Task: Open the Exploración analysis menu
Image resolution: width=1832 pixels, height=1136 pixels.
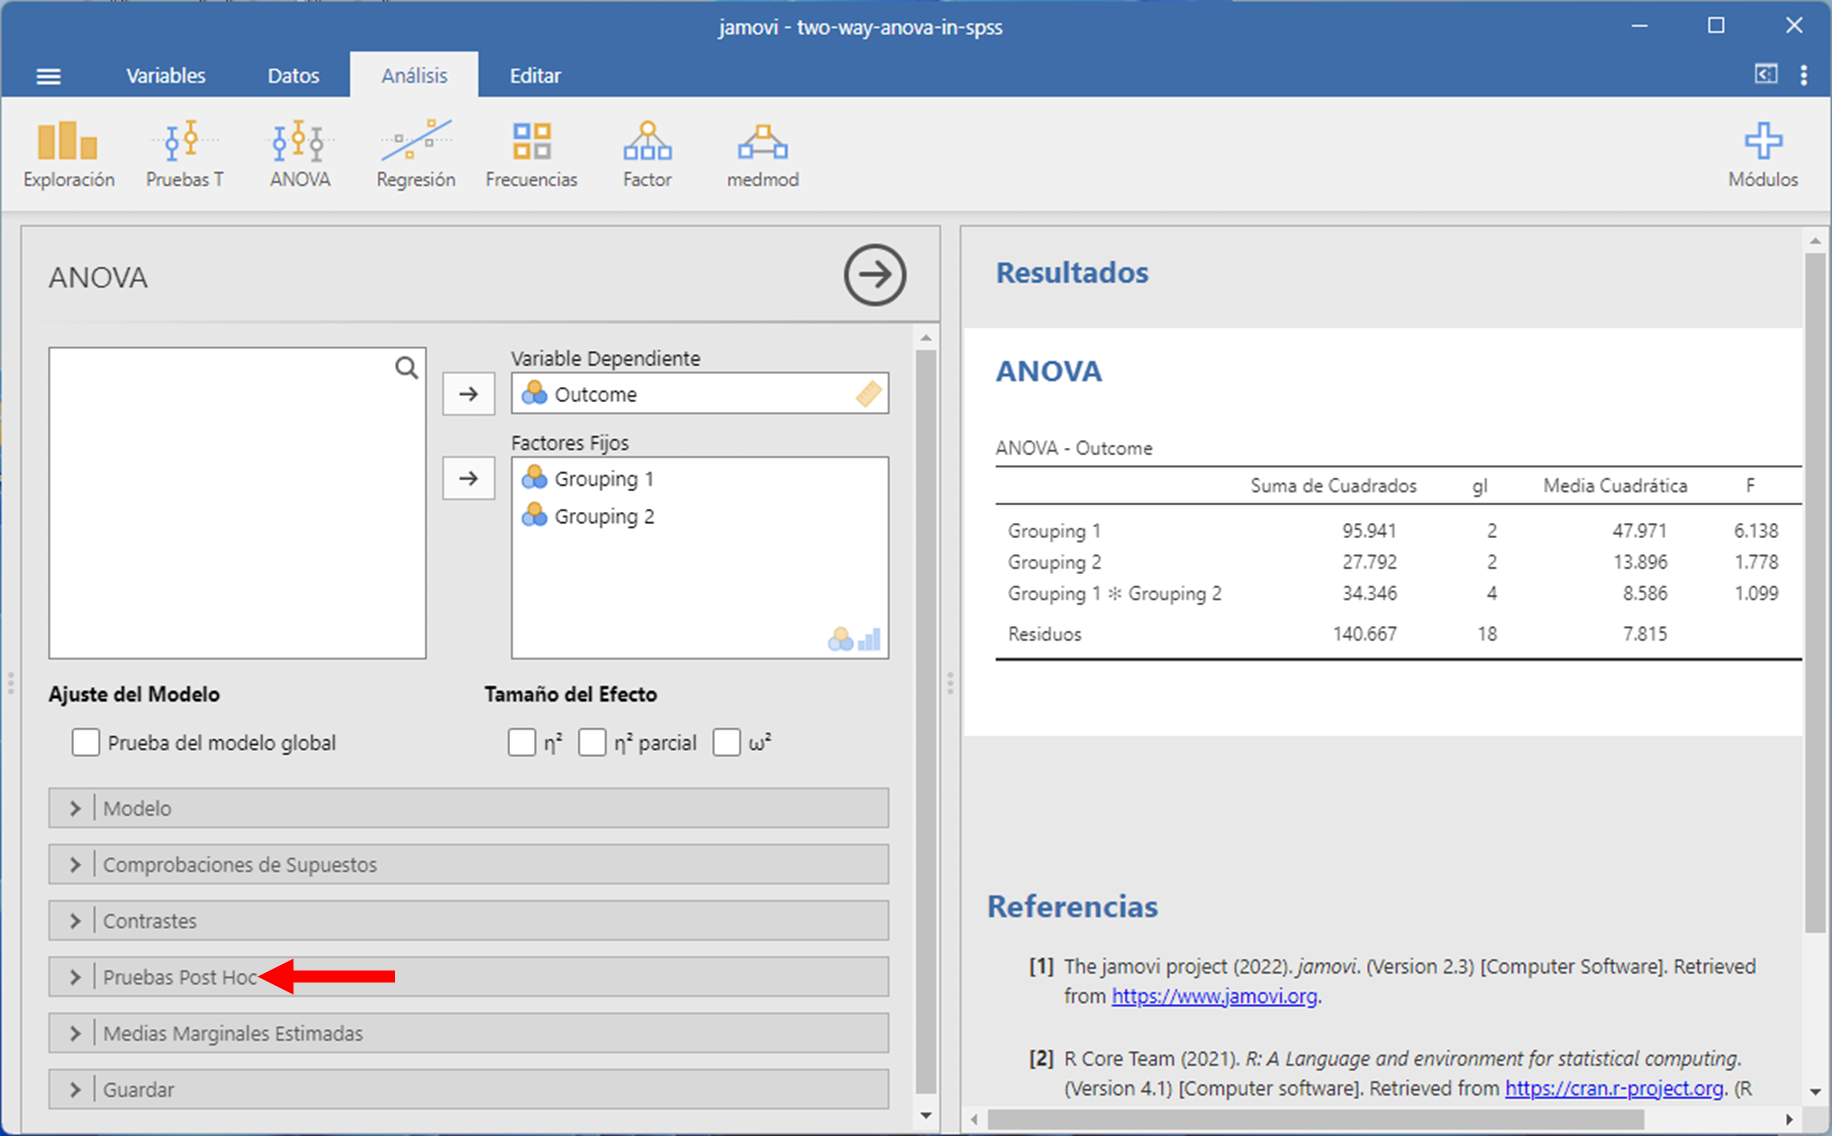Action: tap(68, 154)
